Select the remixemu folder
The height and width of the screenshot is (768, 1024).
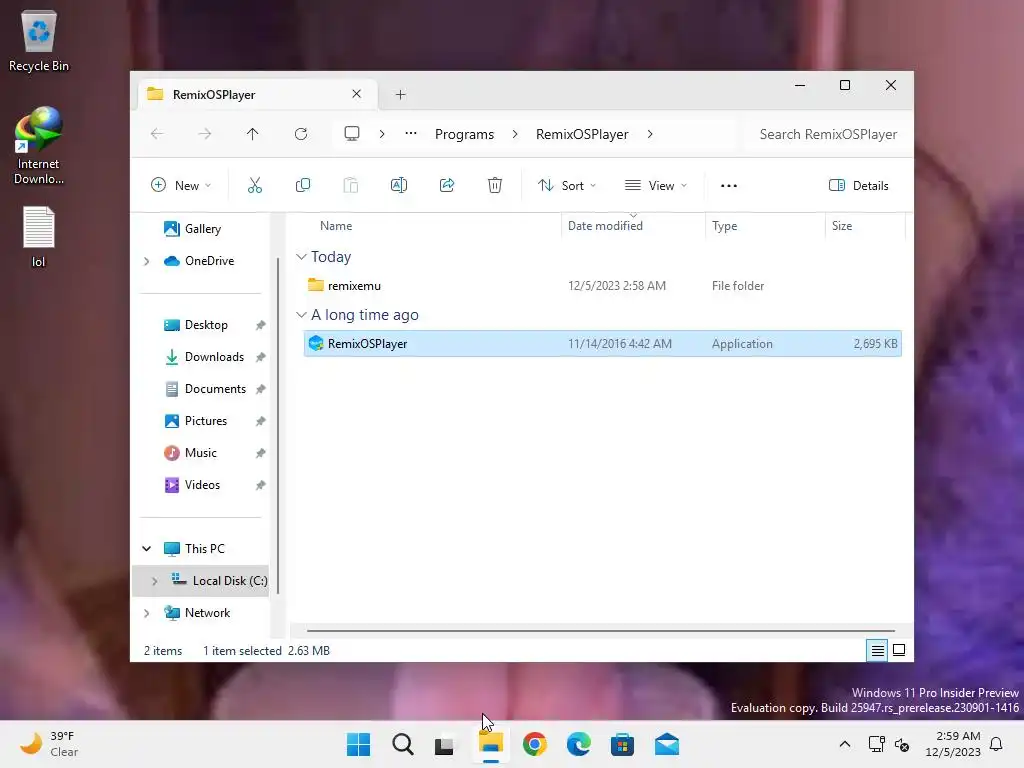click(602, 285)
